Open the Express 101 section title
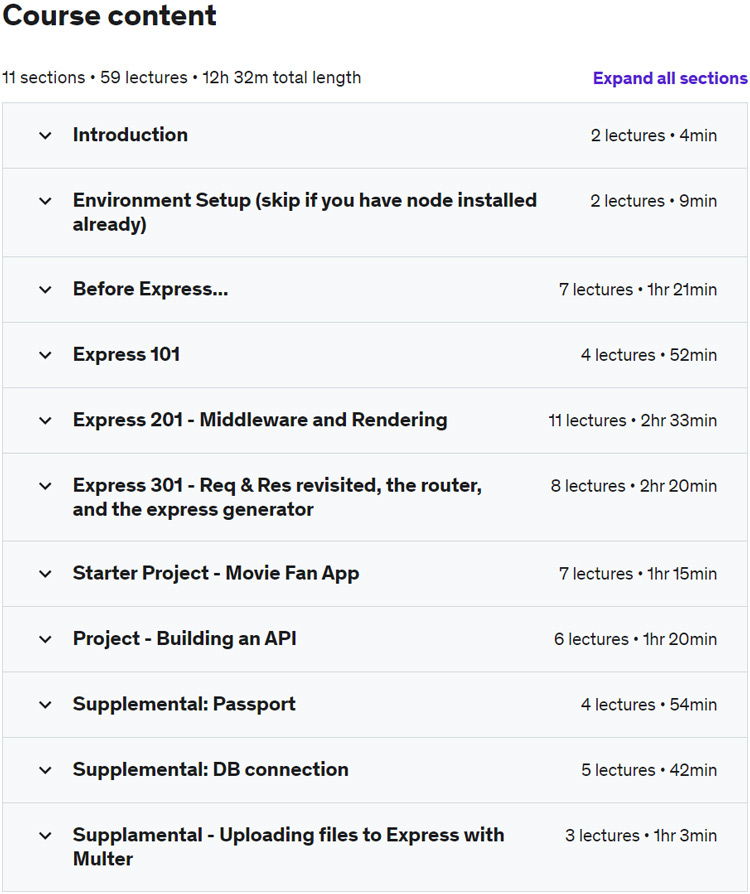 (126, 355)
